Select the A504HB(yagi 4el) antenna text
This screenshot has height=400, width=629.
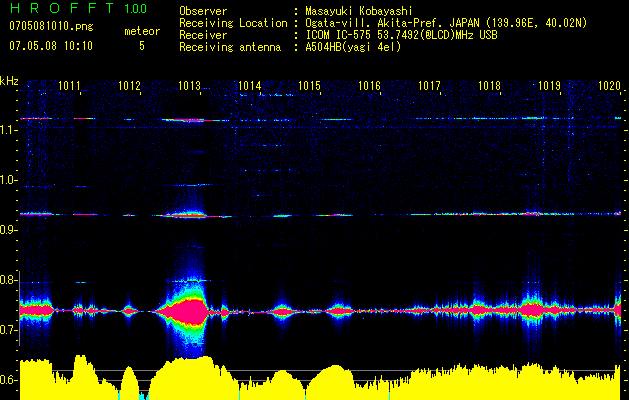tap(353, 47)
